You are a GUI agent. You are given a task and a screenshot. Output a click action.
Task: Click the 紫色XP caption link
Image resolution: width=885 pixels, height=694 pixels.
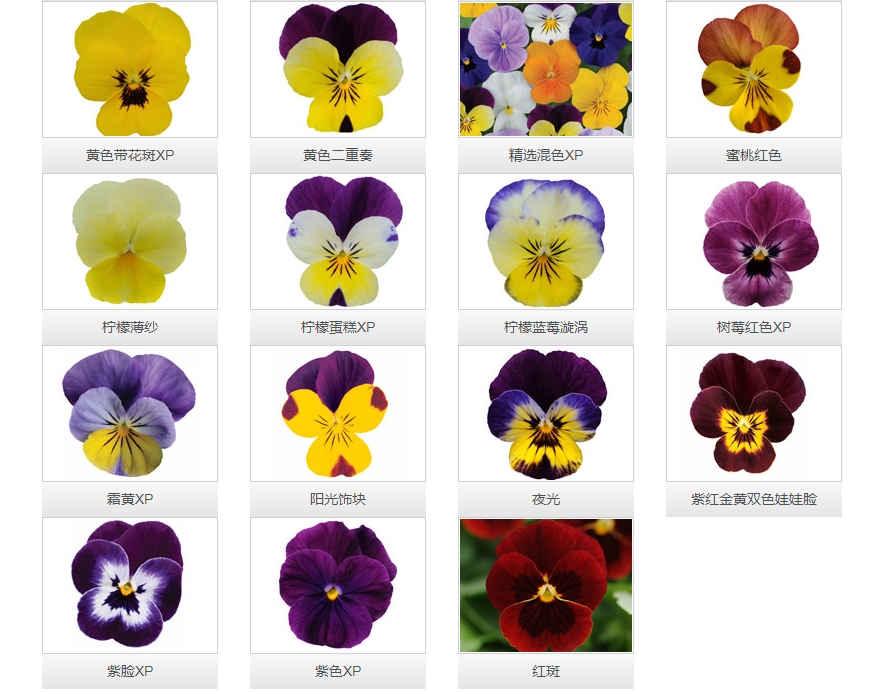click(x=338, y=671)
